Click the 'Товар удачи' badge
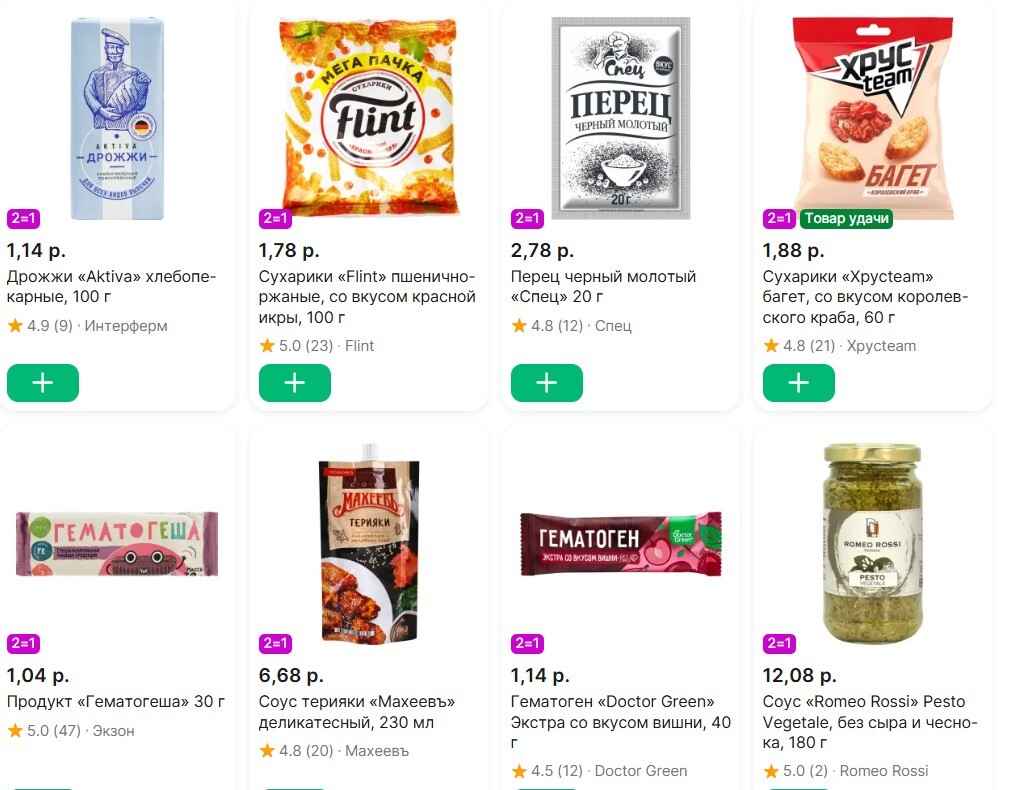Image resolution: width=1016 pixels, height=790 pixels. 846,219
